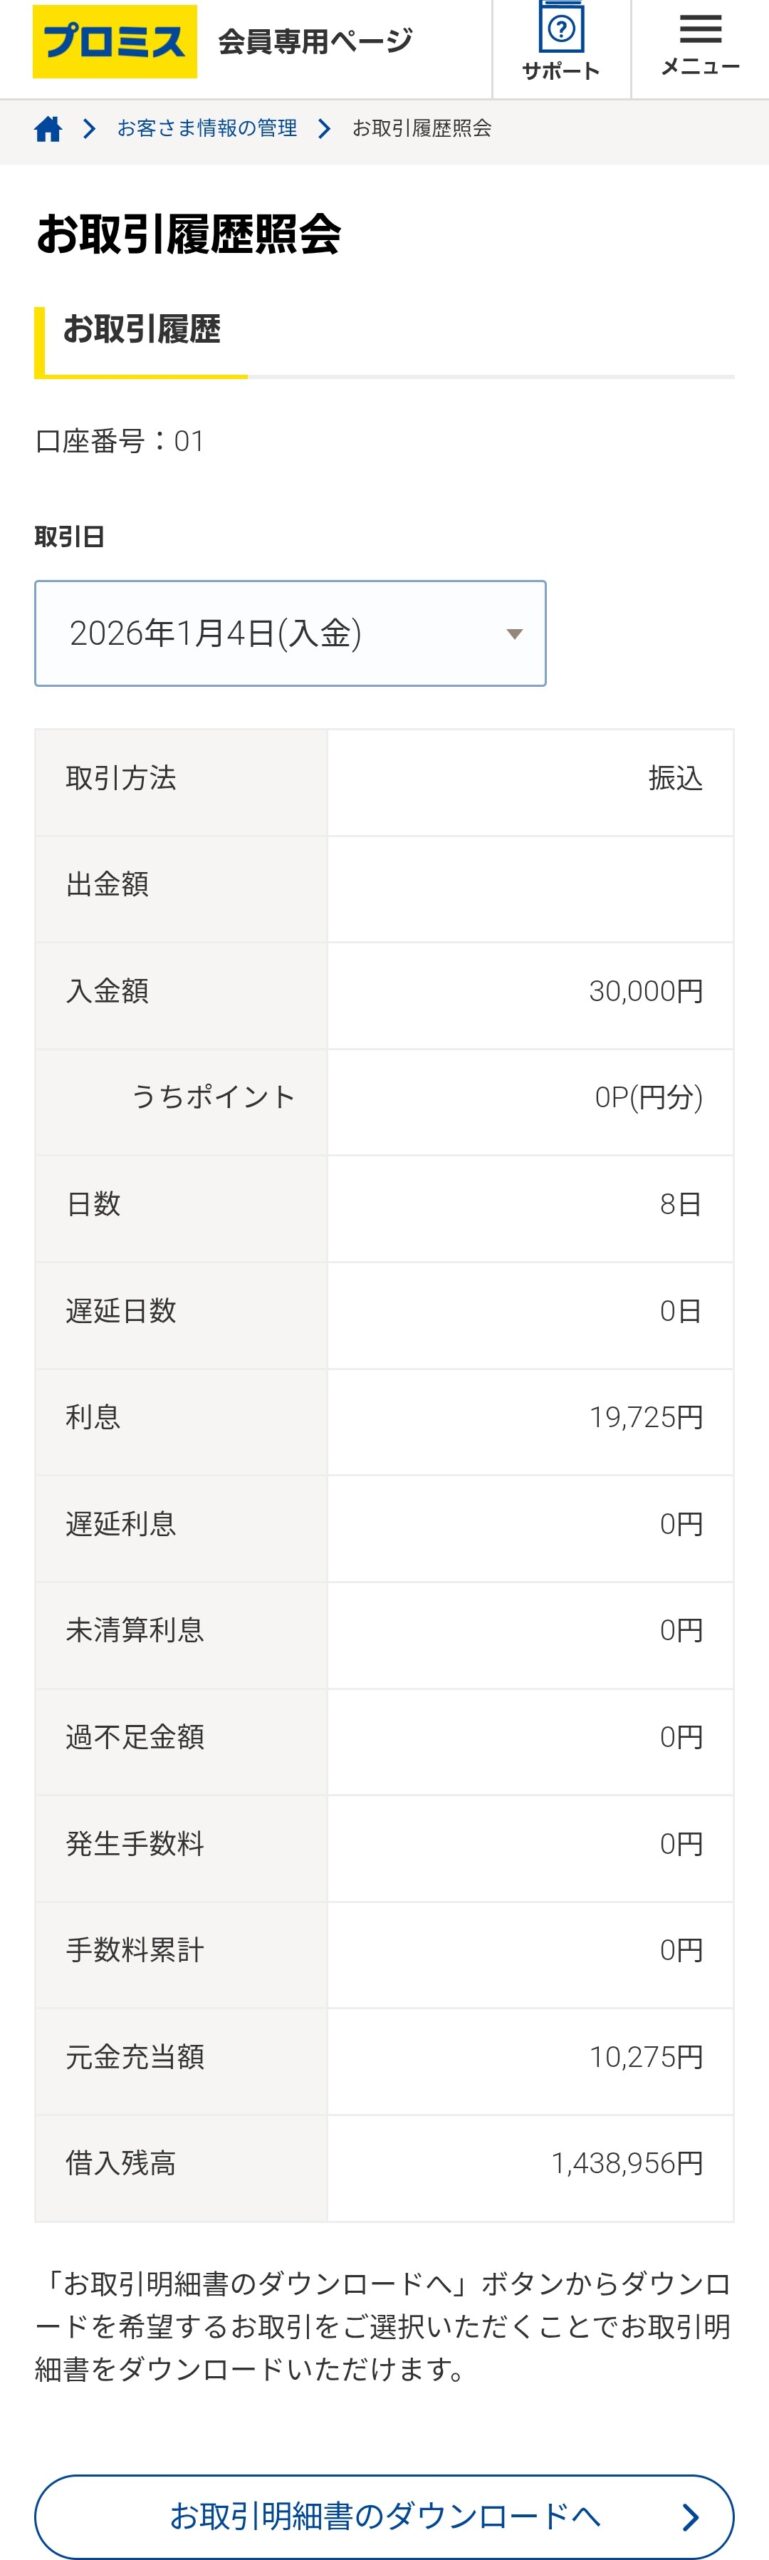
Task: Open the hamburger menu icon
Action: click(x=700, y=28)
